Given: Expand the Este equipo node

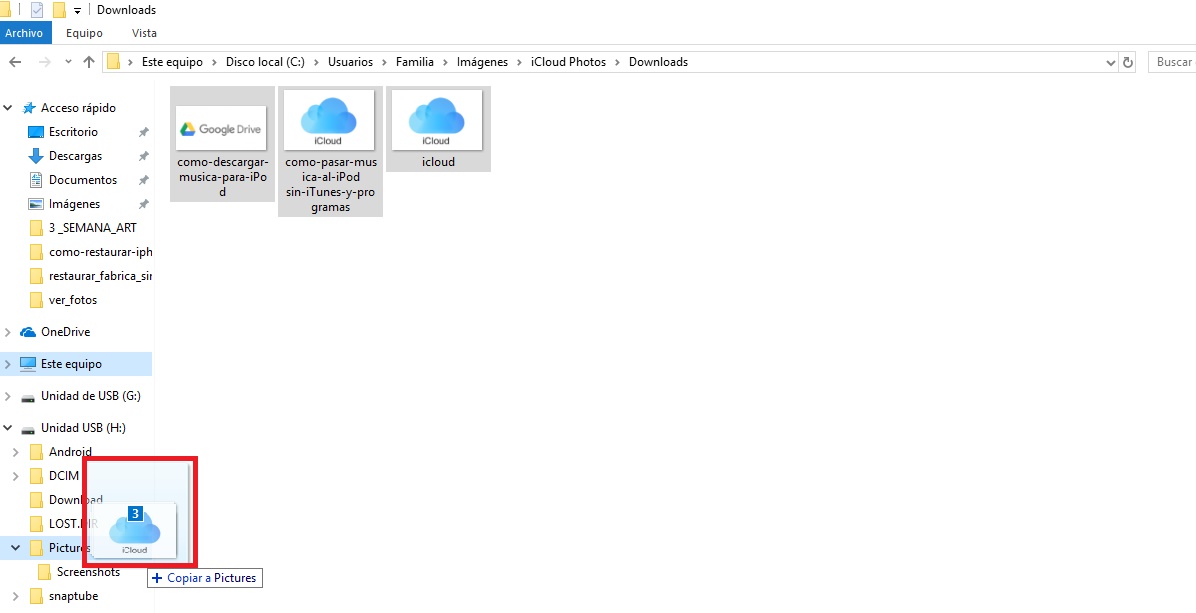Looking at the screenshot, I should 8,364.
